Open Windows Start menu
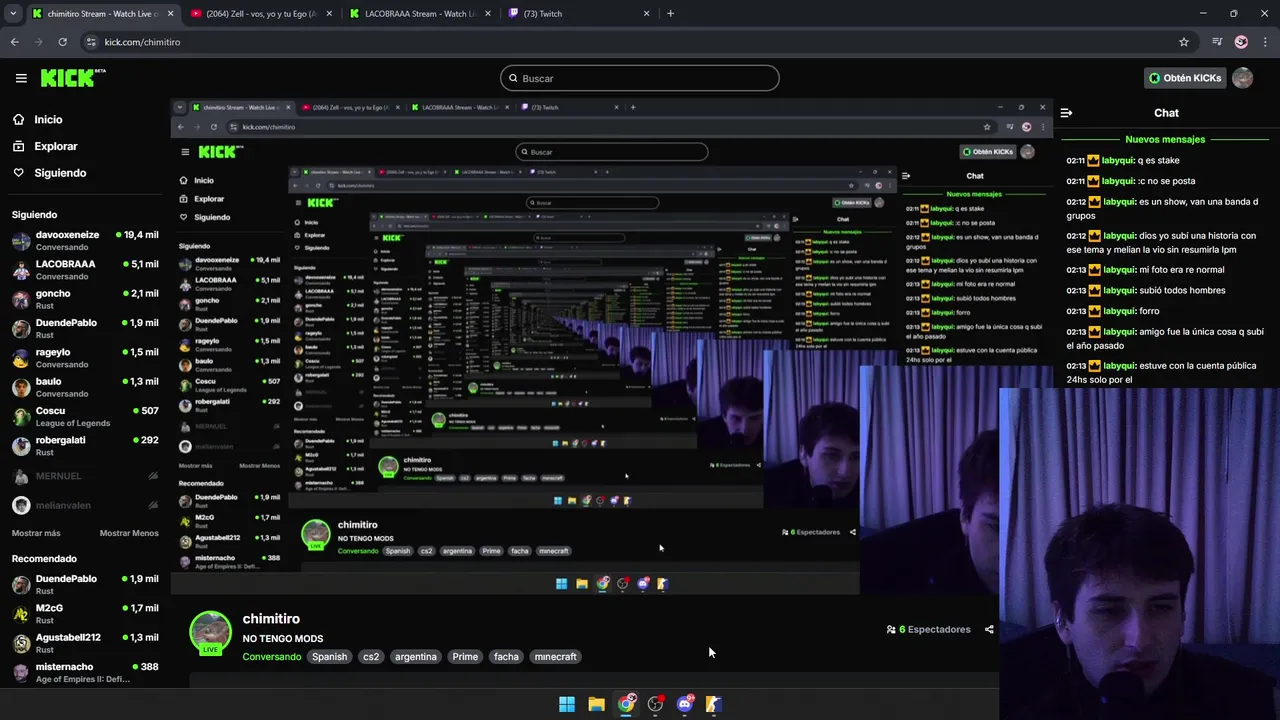 click(x=567, y=704)
